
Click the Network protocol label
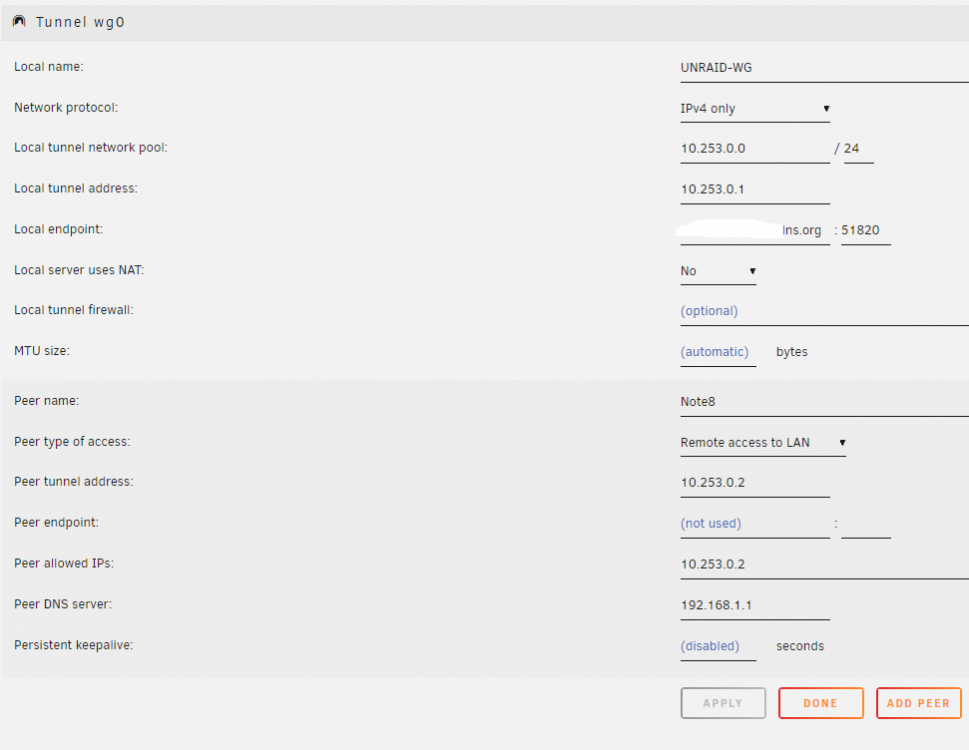[x=66, y=107]
